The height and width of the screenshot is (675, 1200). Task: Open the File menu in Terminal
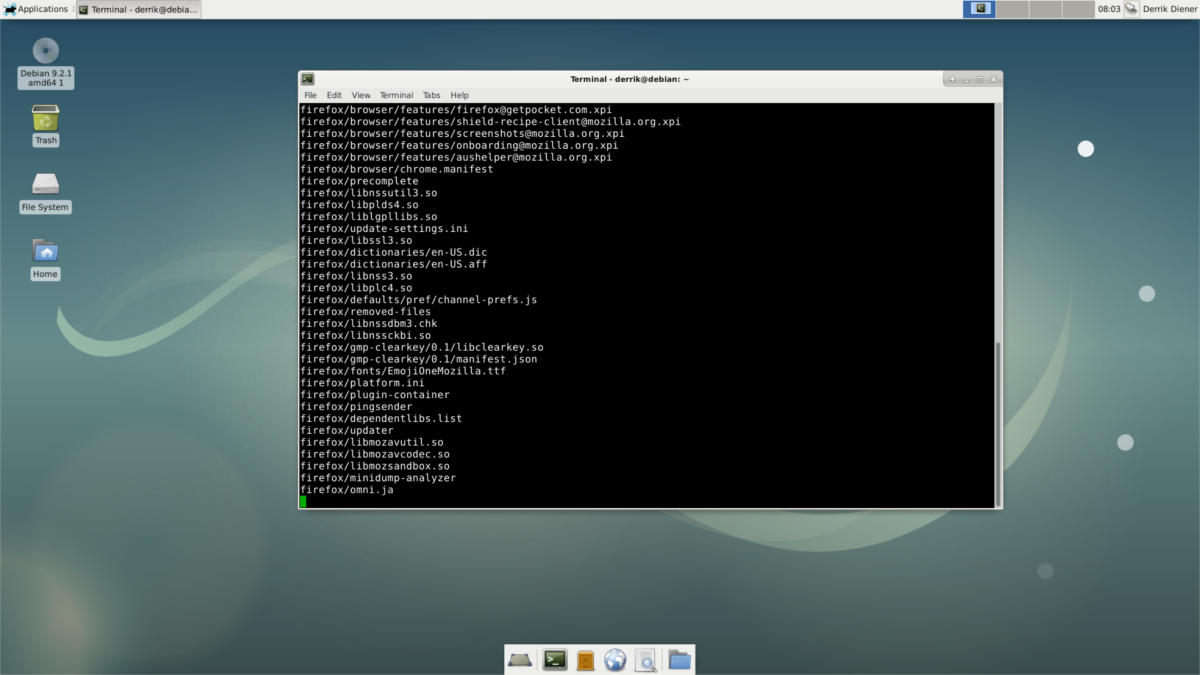coord(310,95)
